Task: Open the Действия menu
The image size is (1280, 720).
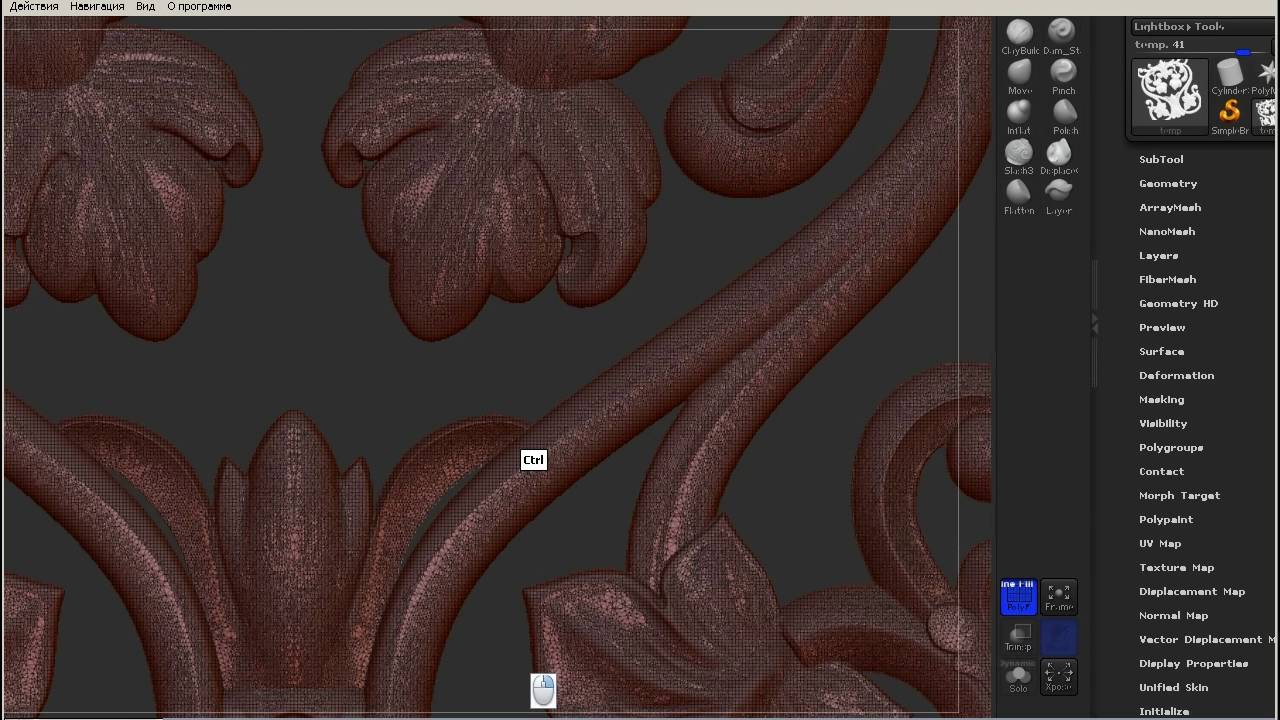Action: click(32, 6)
